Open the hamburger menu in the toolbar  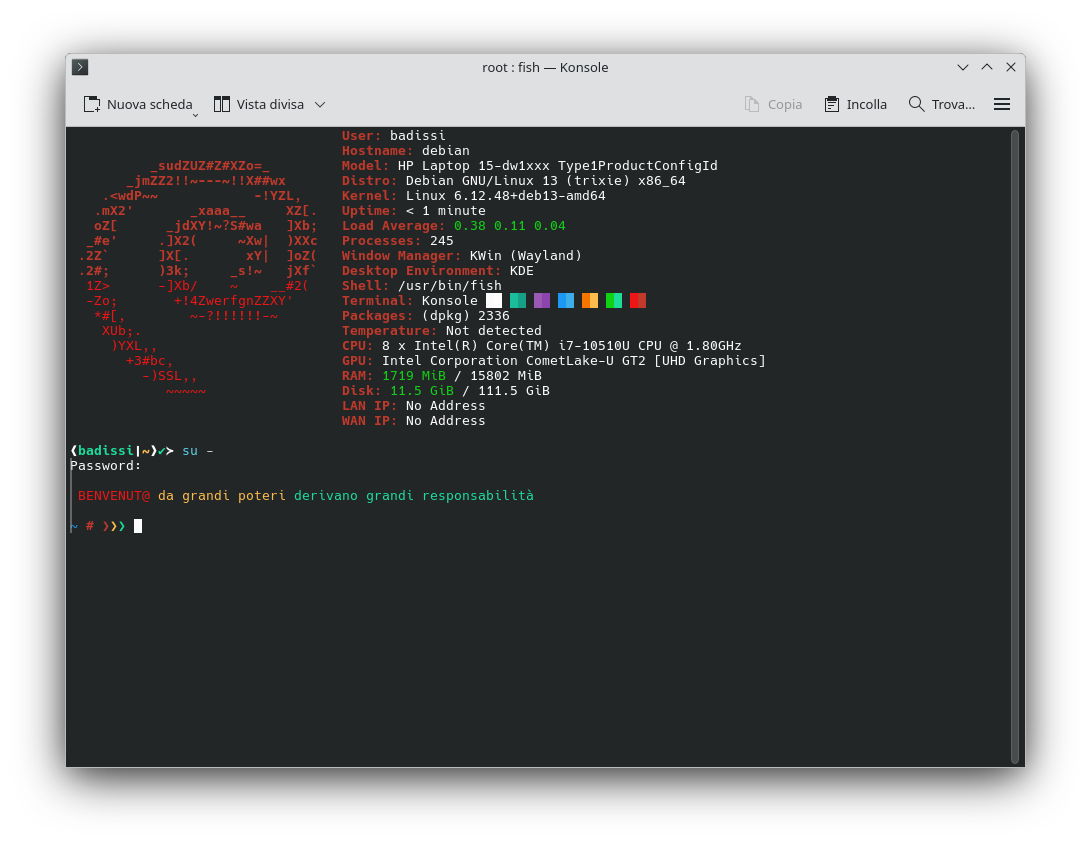point(1002,104)
